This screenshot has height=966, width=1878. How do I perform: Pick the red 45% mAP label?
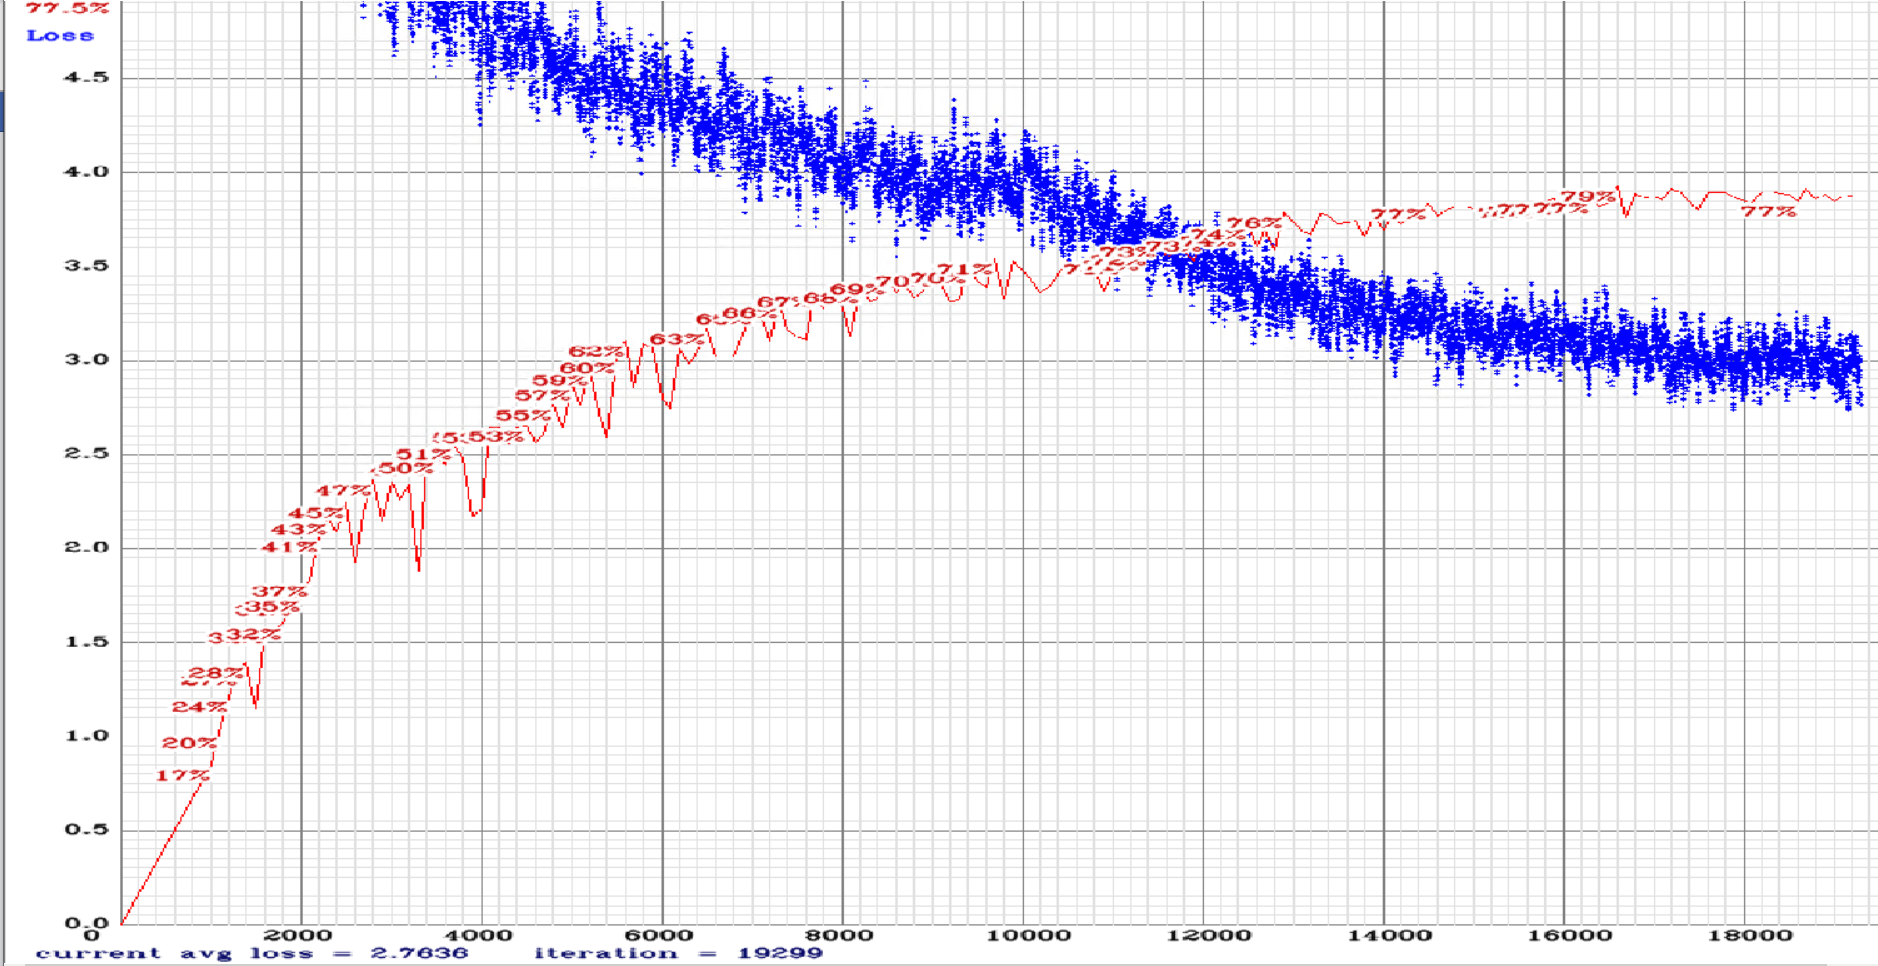point(315,512)
